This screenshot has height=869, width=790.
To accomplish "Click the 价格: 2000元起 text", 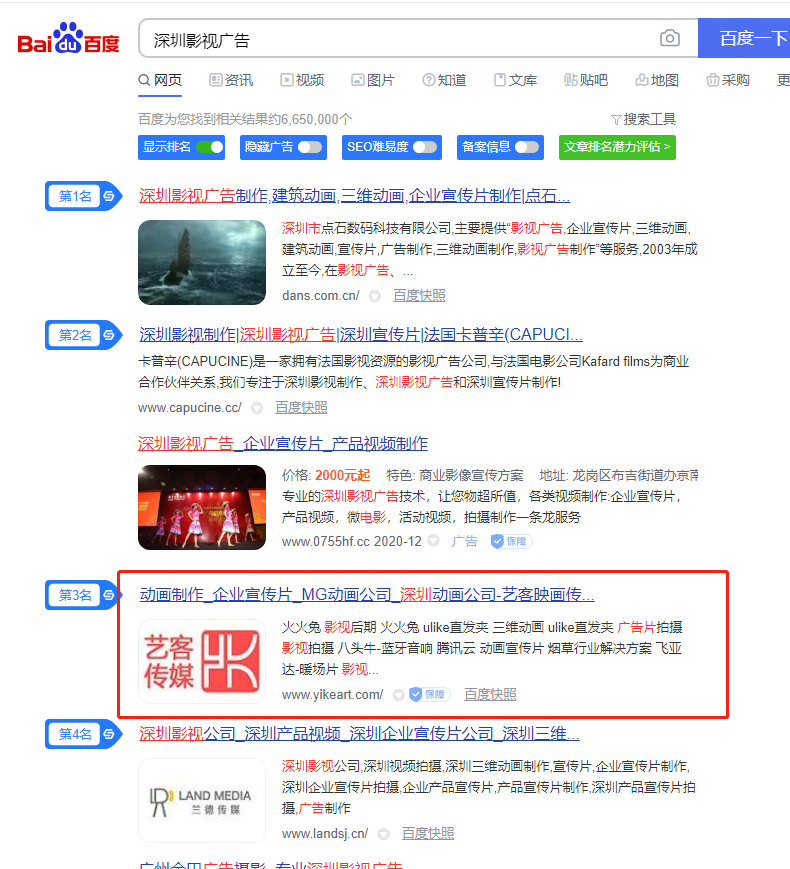I will coord(326,476).
